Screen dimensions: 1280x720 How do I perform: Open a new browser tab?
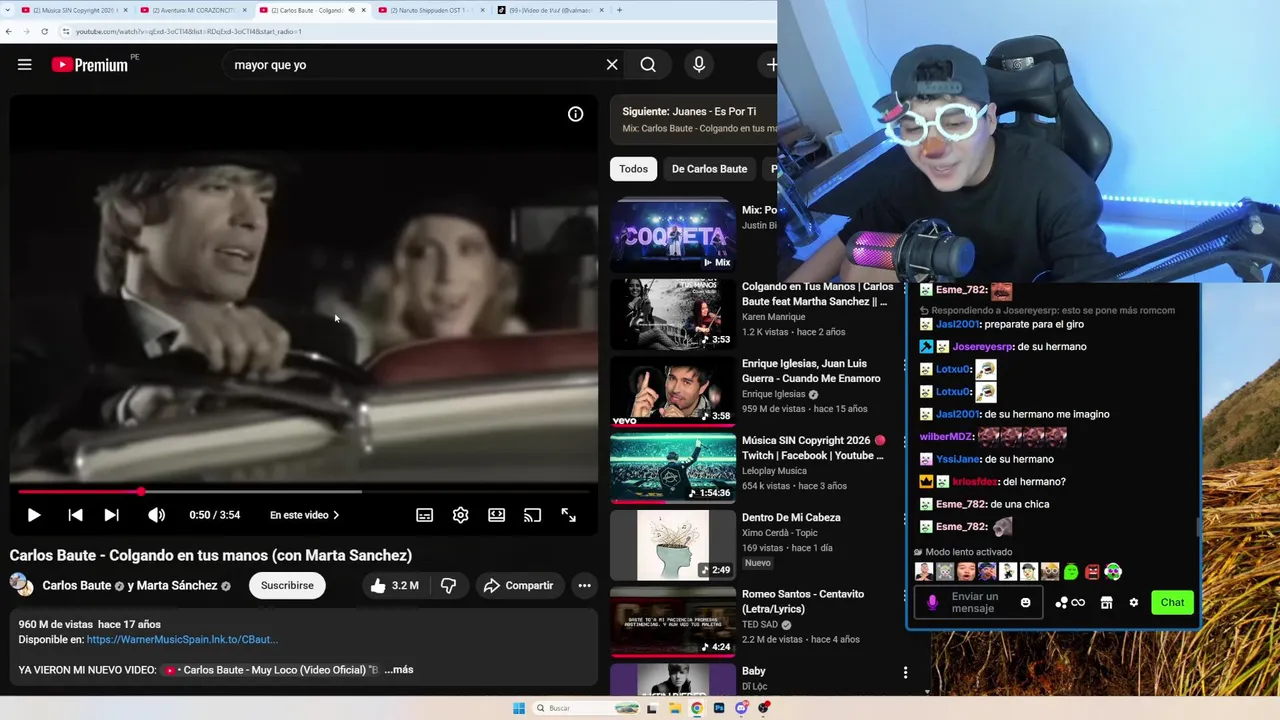coord(619,10)
